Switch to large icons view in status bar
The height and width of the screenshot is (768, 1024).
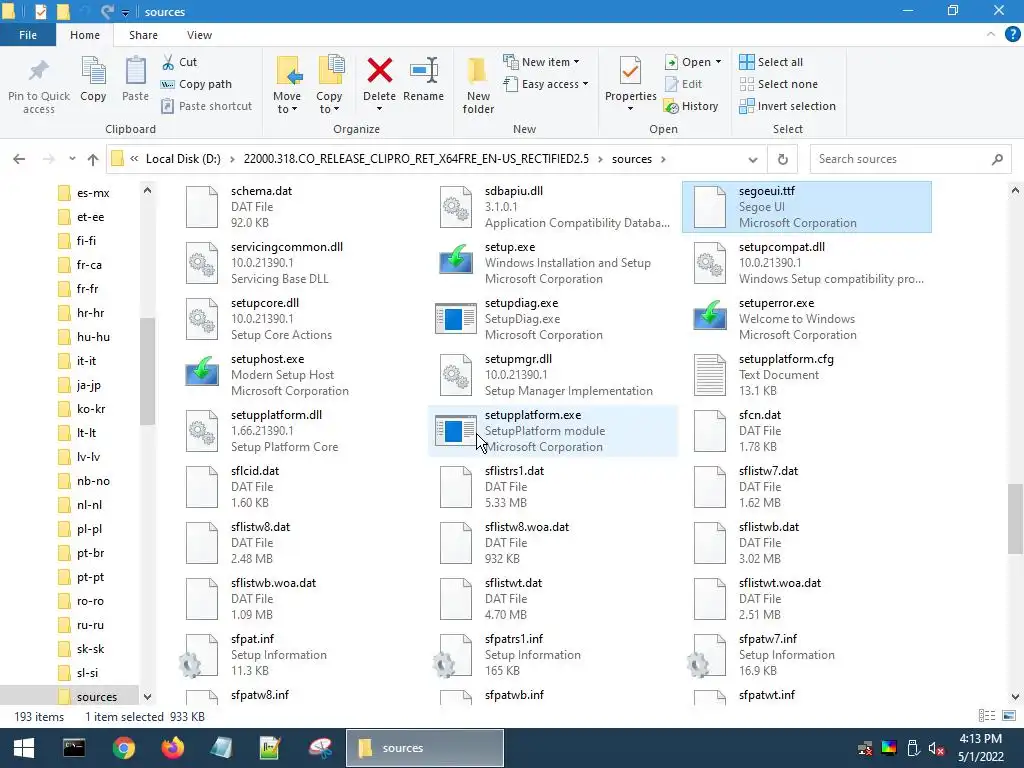click(x=1009, y=716)
